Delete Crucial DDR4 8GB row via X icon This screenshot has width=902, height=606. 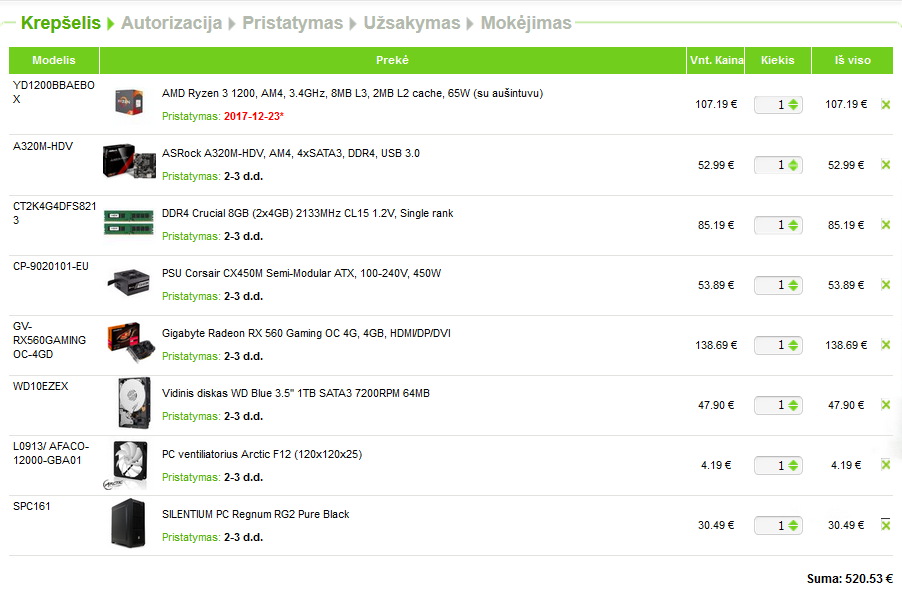click(x=885, y=225)
